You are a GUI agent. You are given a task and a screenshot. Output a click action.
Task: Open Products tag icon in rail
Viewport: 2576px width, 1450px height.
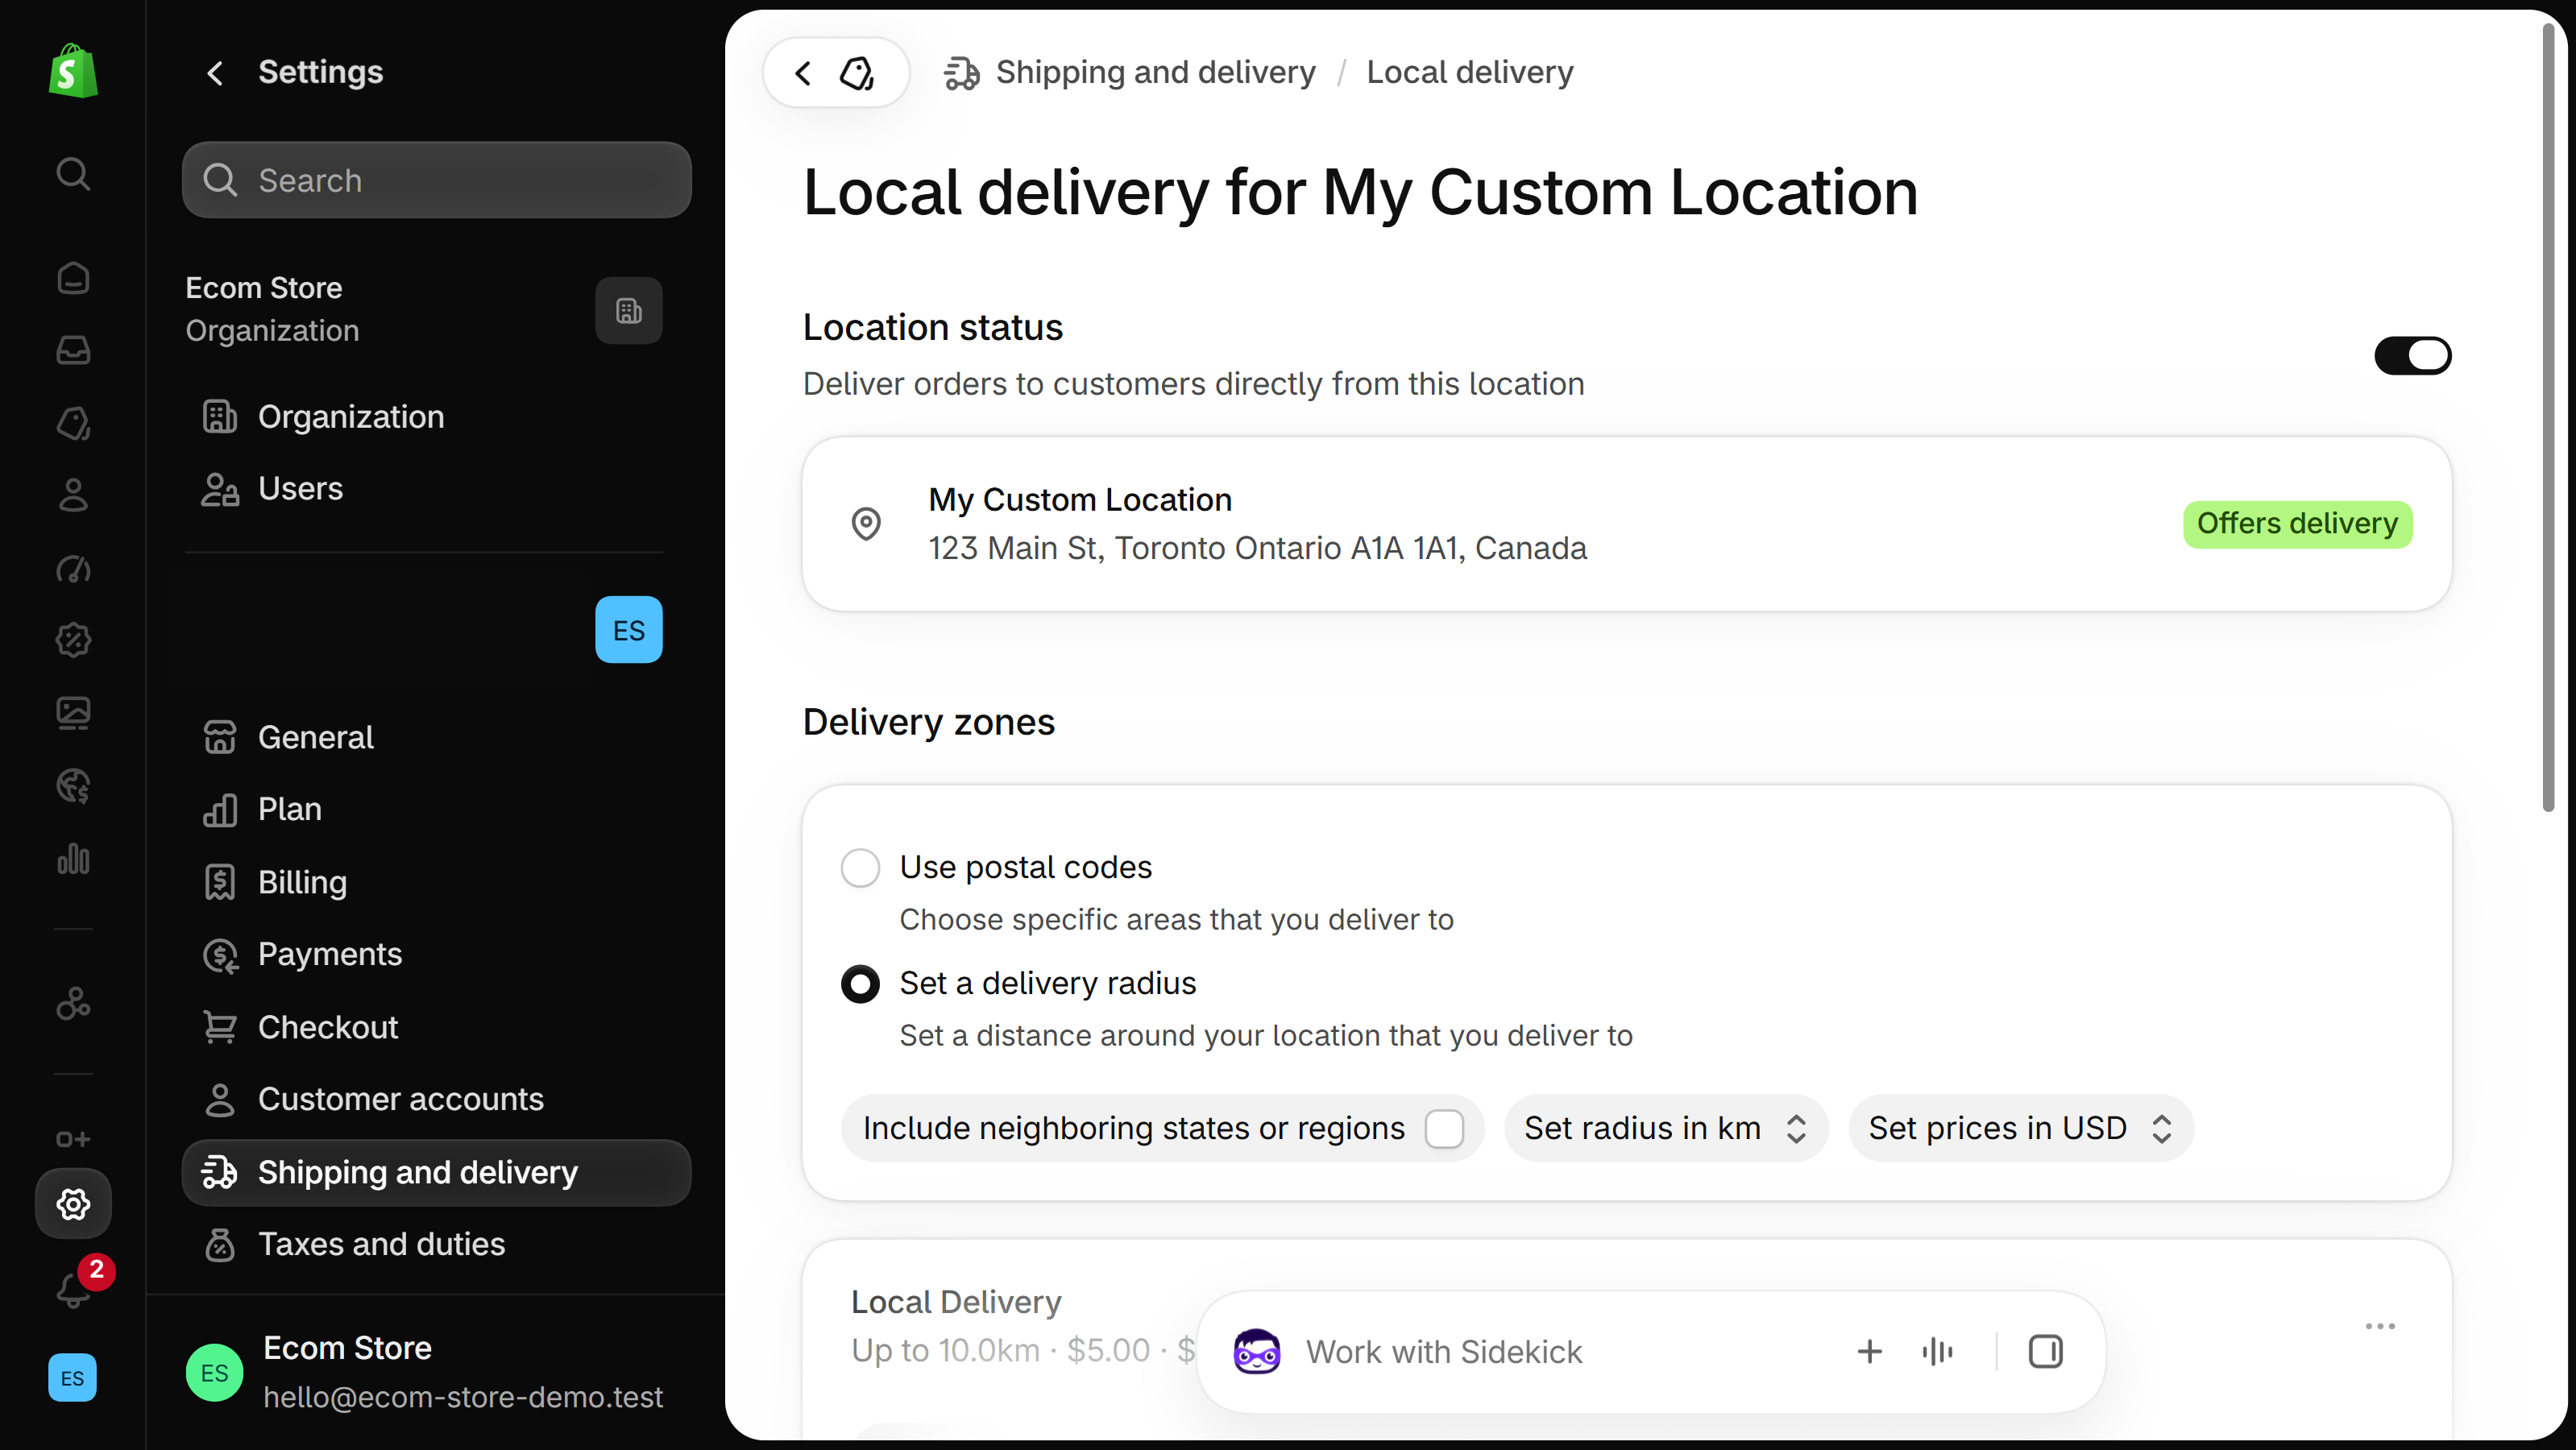click(x=73, y=423)
